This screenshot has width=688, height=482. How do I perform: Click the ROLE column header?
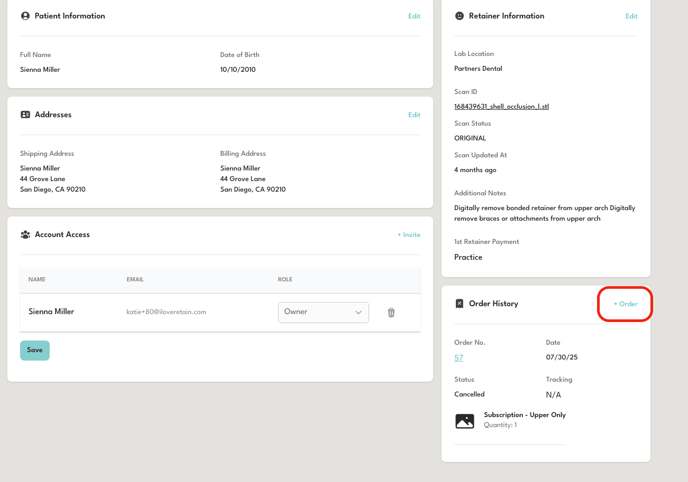point(287,280)
